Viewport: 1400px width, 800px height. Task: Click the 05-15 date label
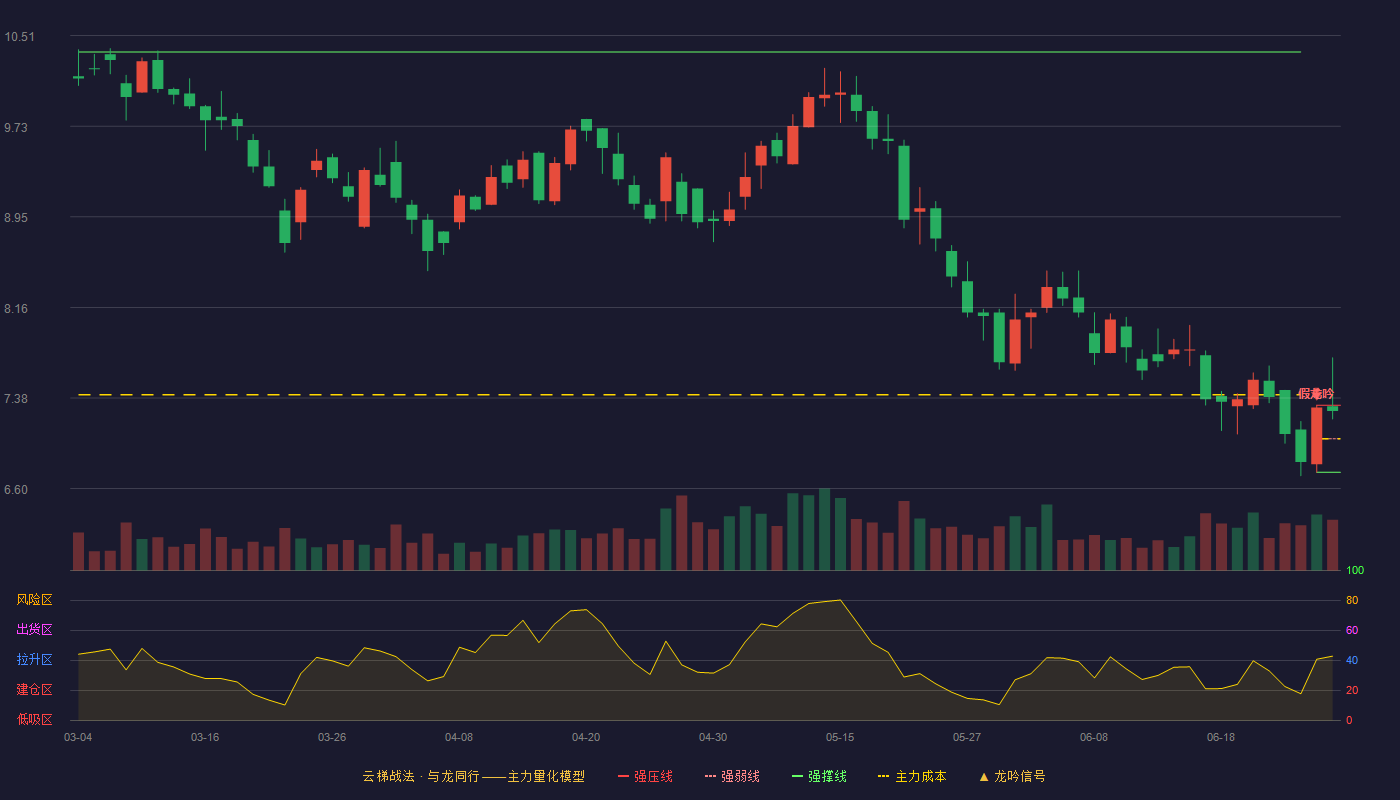click(840, 737)
